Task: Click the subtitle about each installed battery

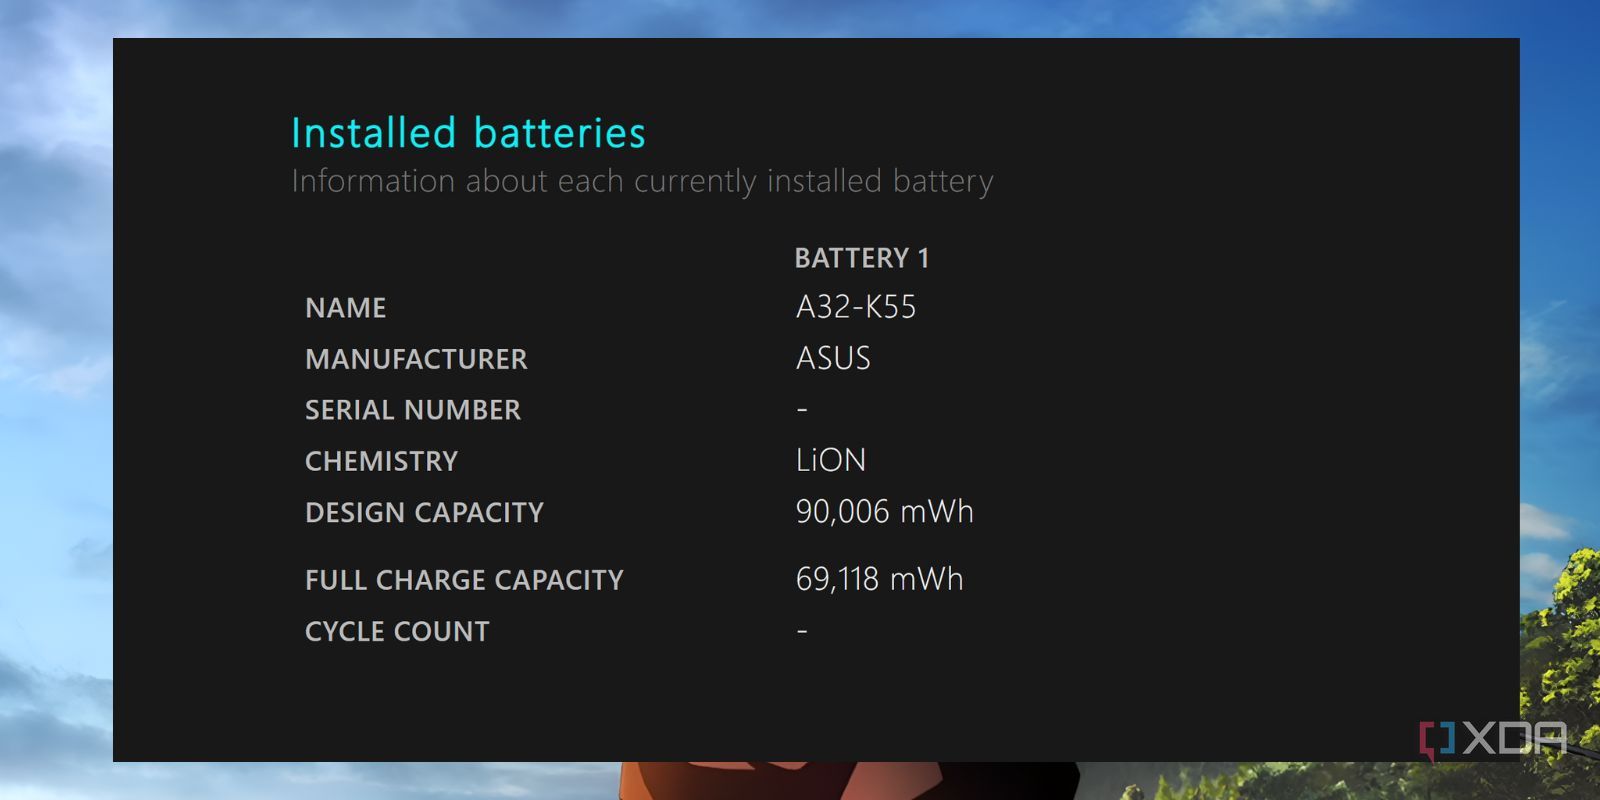Action: (642, 181)
